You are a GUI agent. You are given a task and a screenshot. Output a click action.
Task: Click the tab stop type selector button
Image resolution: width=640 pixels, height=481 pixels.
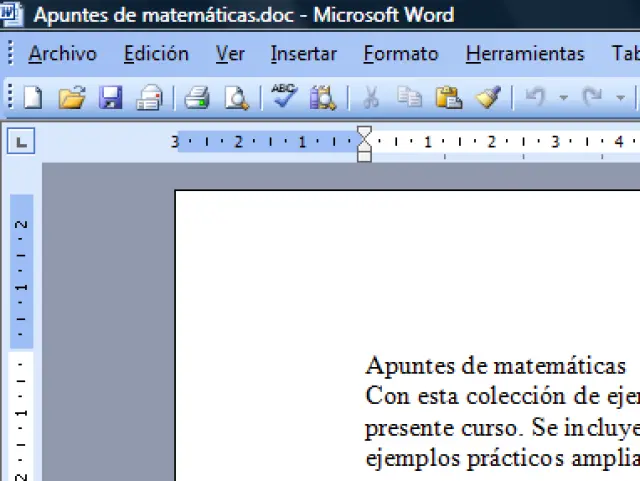pos(21,142)
